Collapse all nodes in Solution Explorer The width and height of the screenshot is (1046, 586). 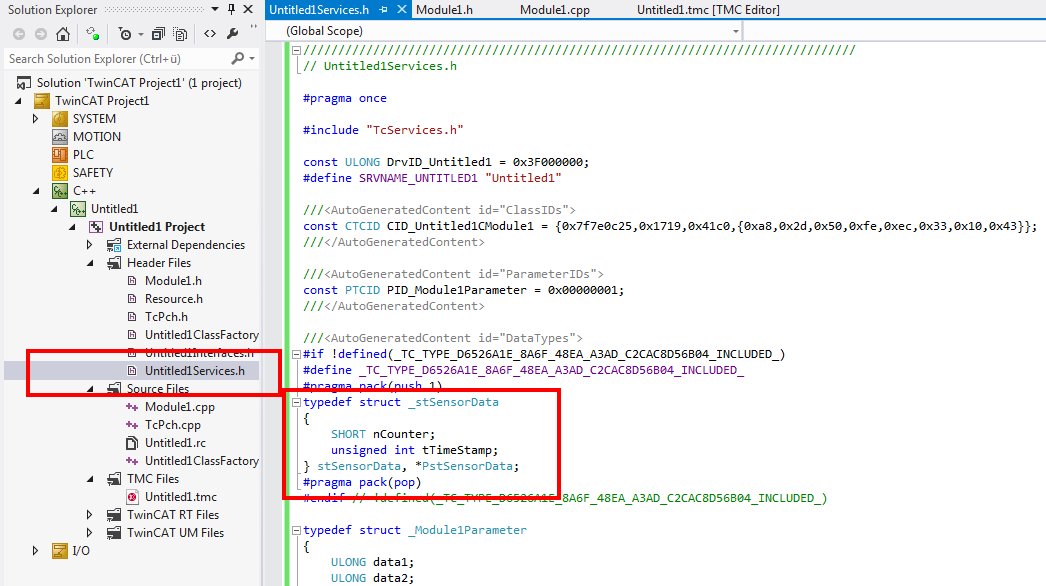click(x=158, y=33)
